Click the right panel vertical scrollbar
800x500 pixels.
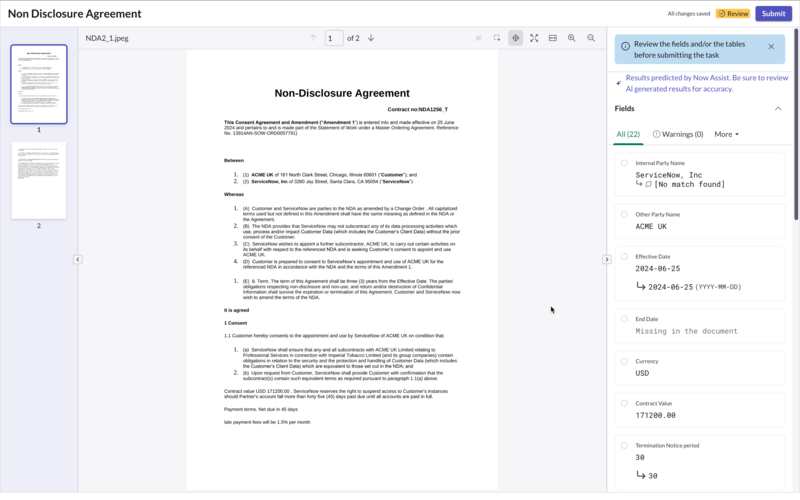(x=796, y=125)
